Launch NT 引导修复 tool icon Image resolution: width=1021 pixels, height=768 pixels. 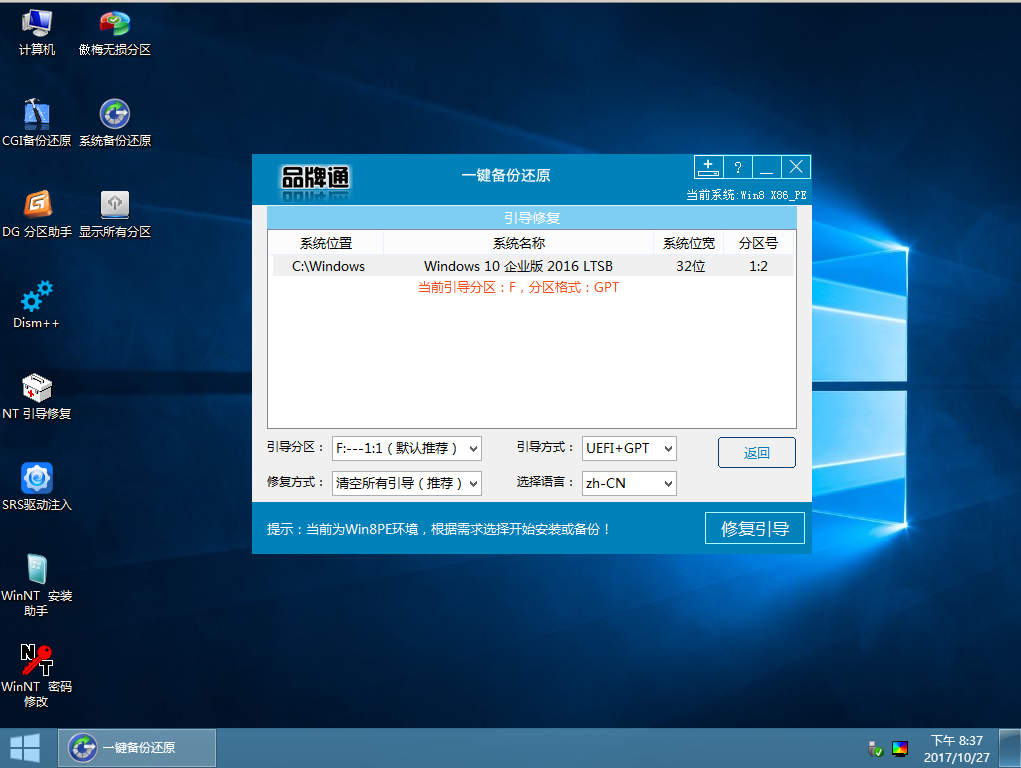[36, 396]
